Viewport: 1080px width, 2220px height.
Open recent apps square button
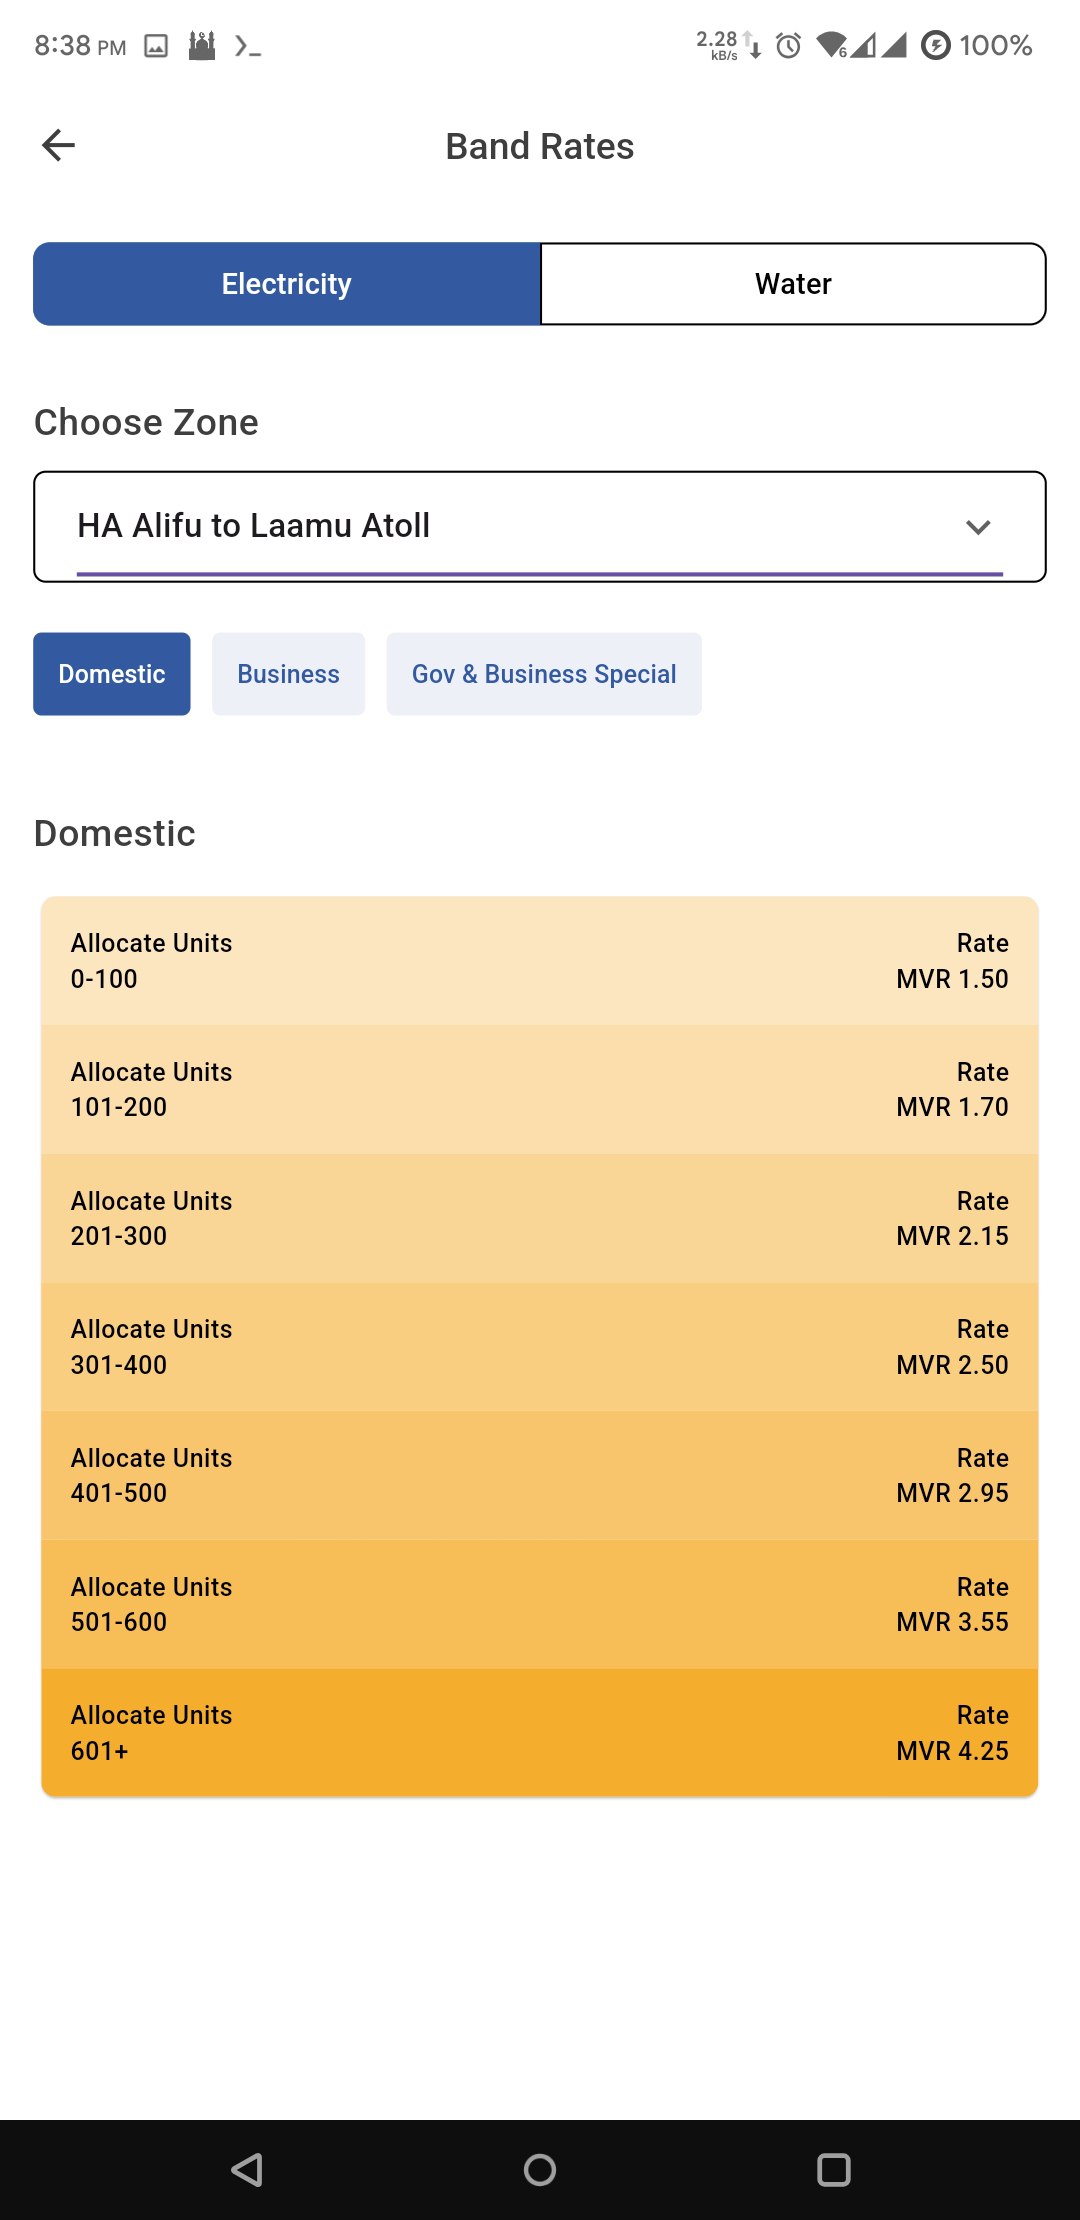tap(833, 2169)
